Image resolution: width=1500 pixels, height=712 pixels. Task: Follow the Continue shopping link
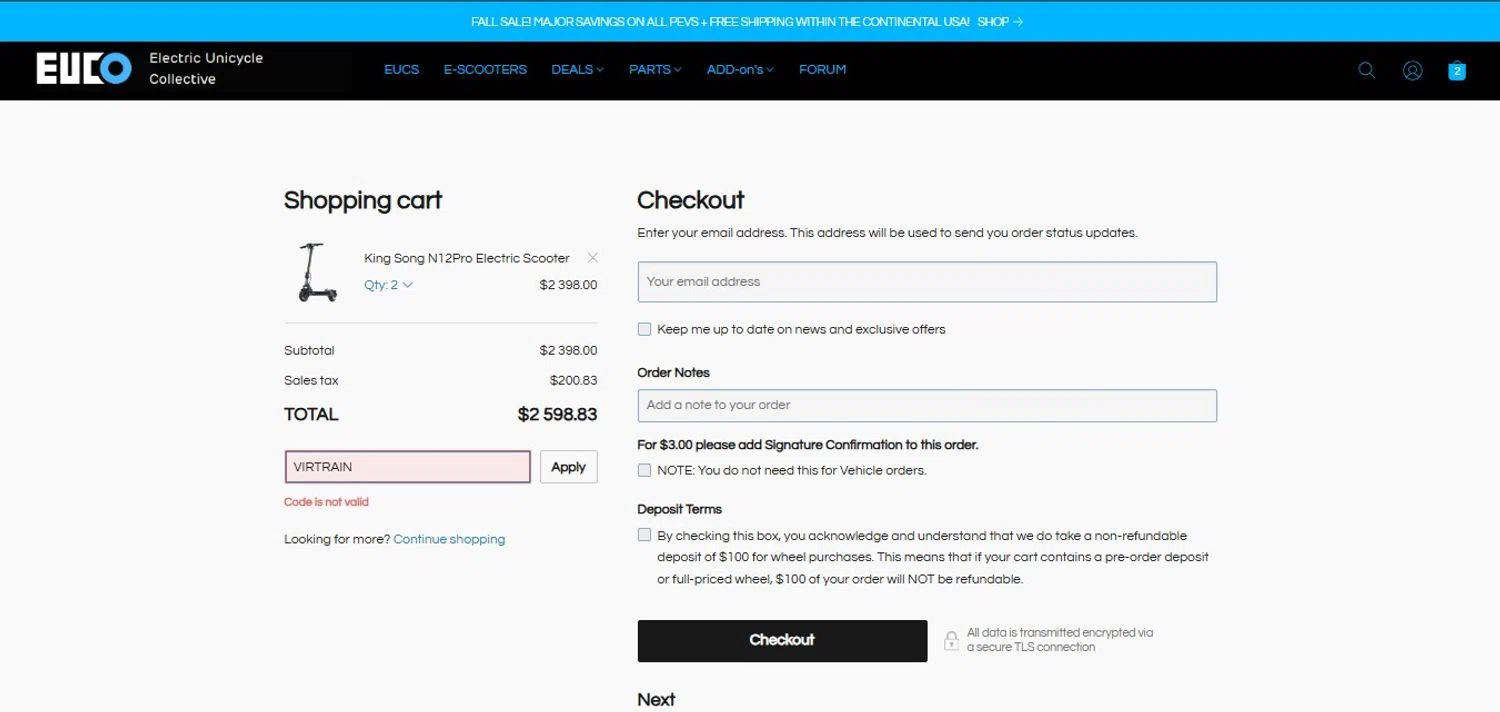pos(449,539)
